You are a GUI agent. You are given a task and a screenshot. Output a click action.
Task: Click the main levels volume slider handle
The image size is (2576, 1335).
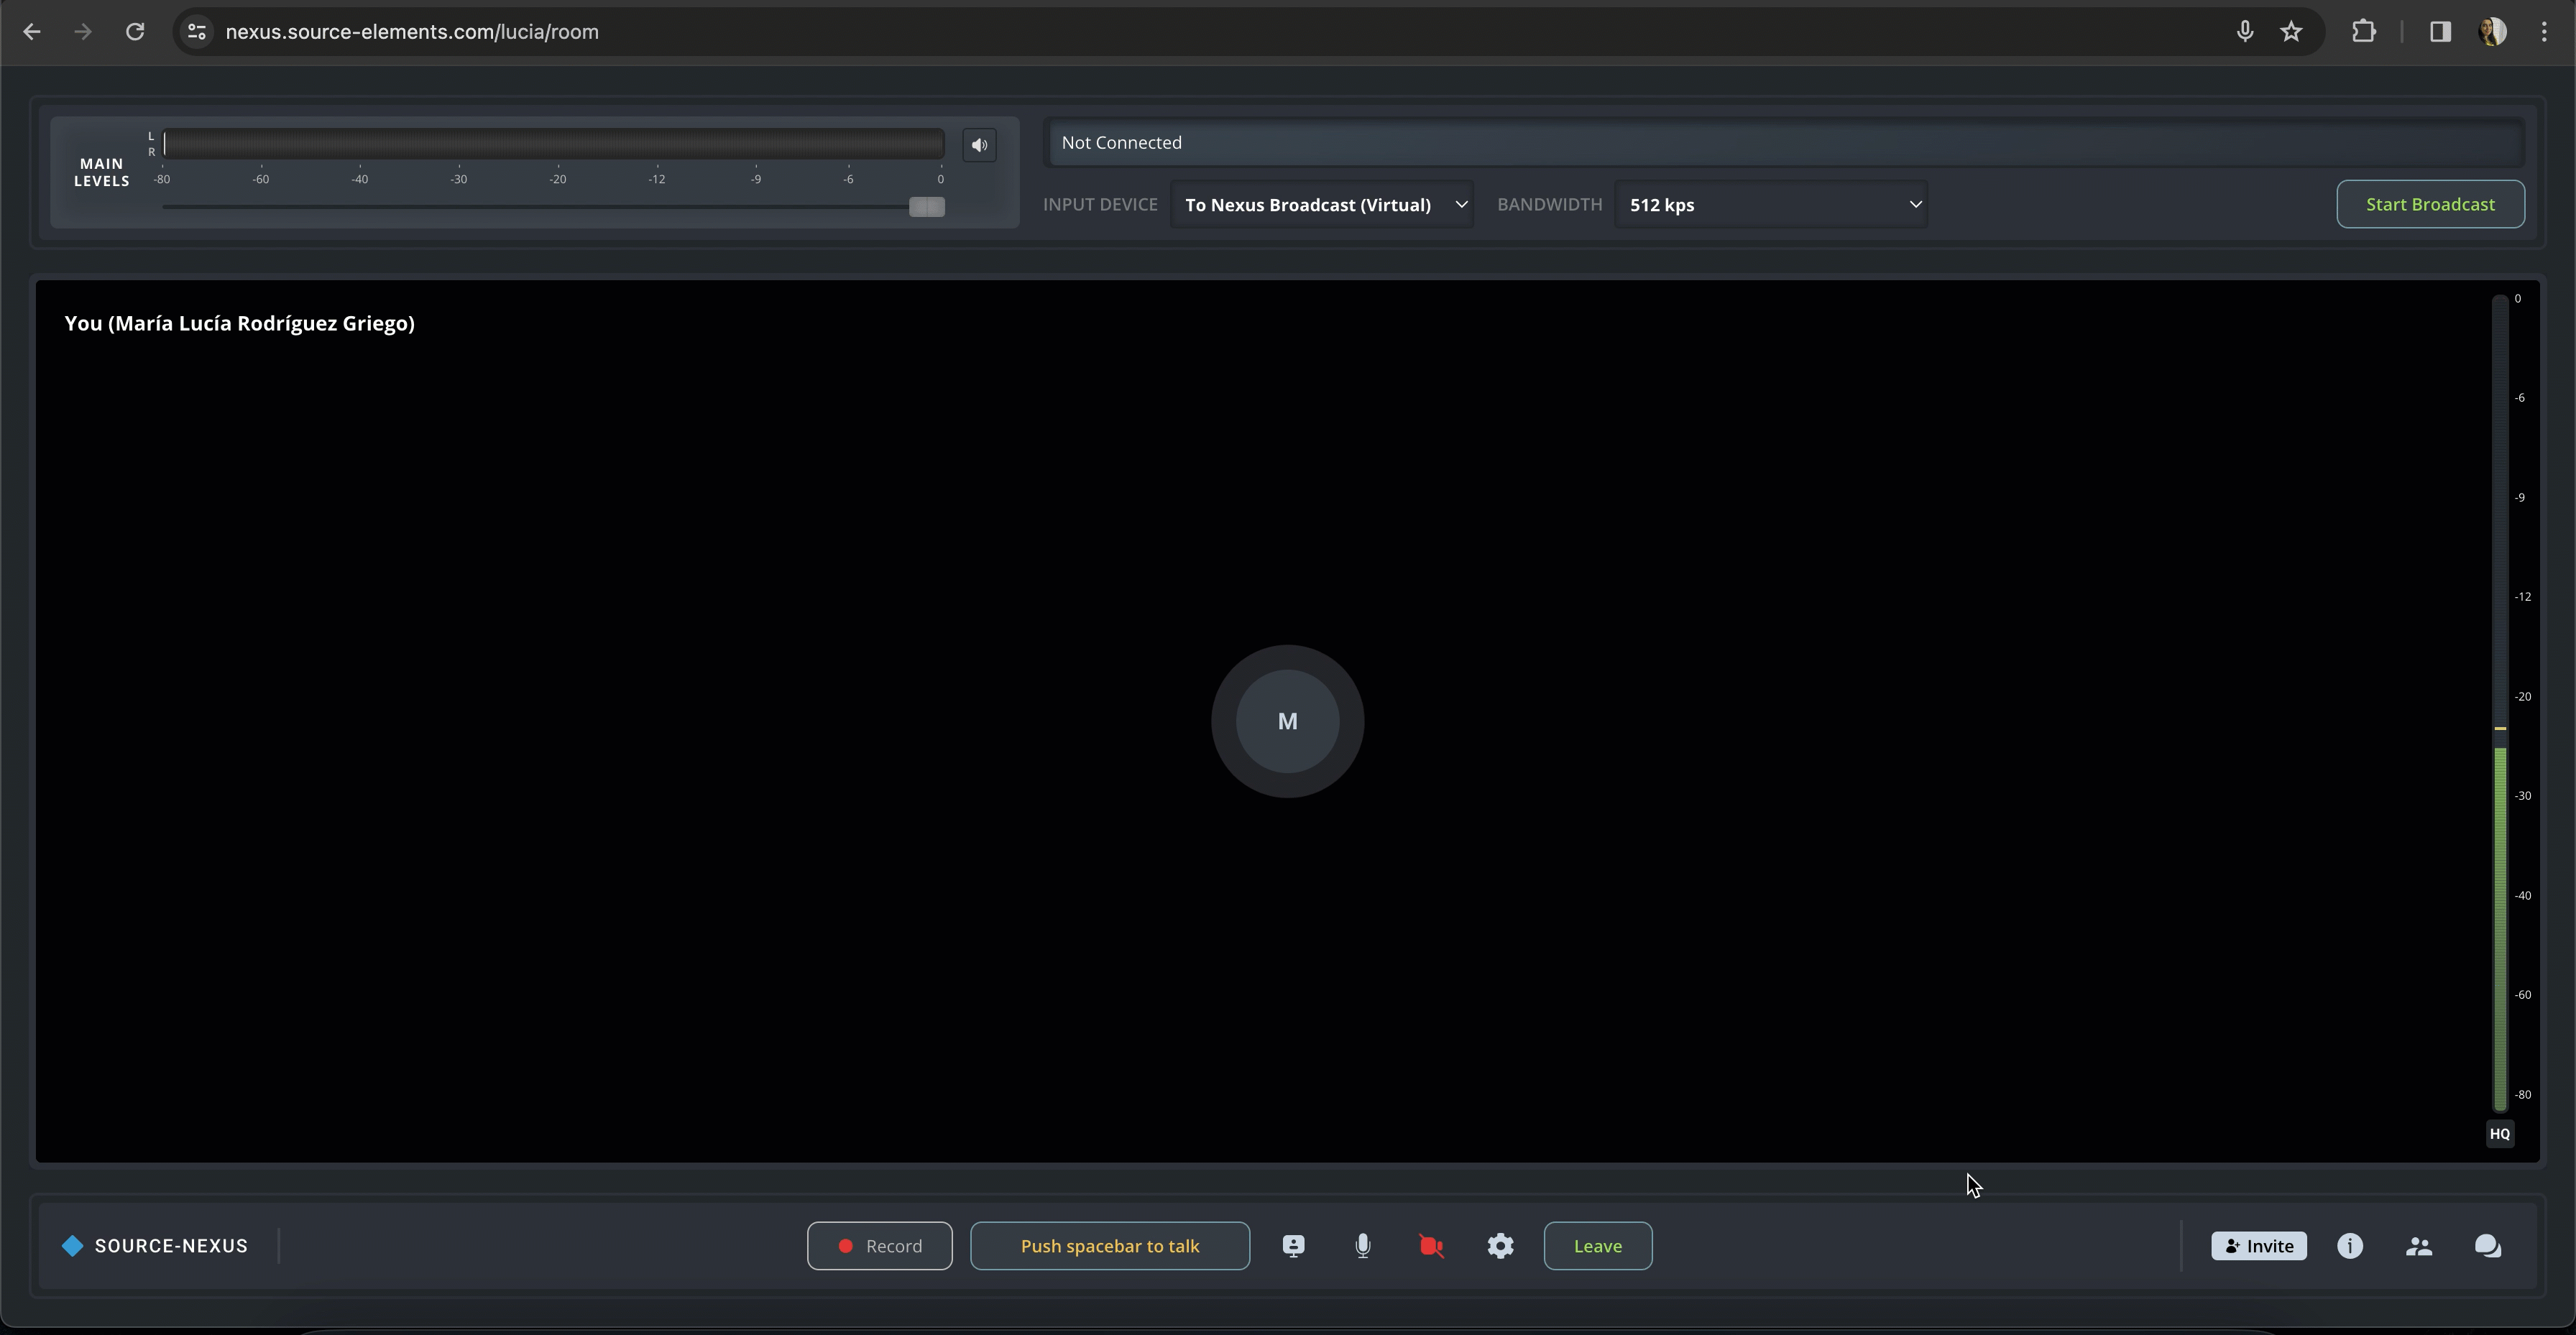[x=926, y=207]
